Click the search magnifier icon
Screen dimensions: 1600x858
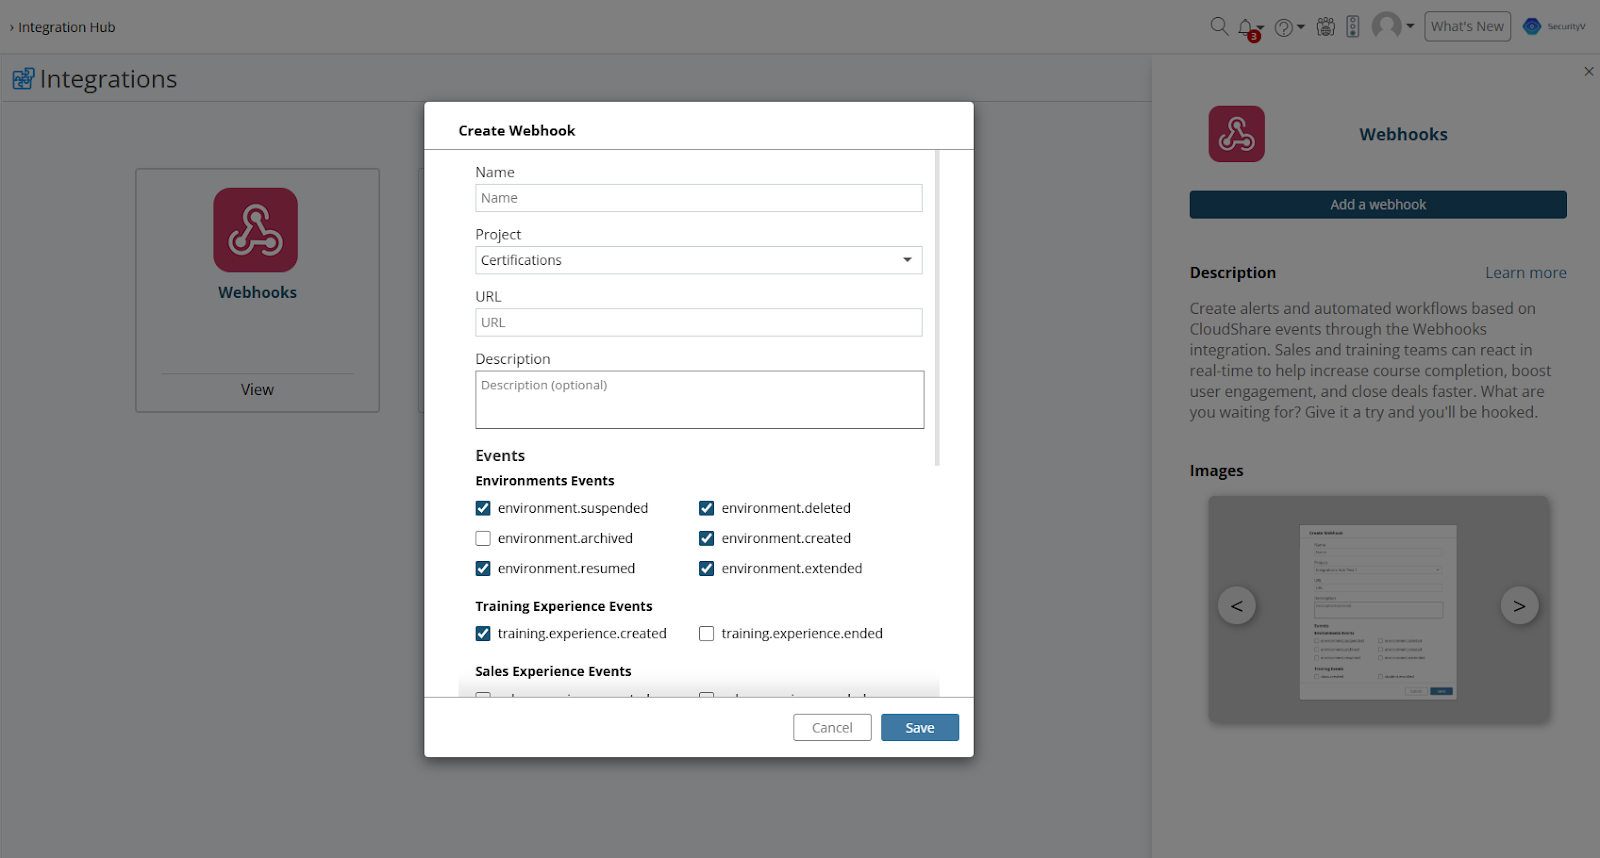point(1219,26)
